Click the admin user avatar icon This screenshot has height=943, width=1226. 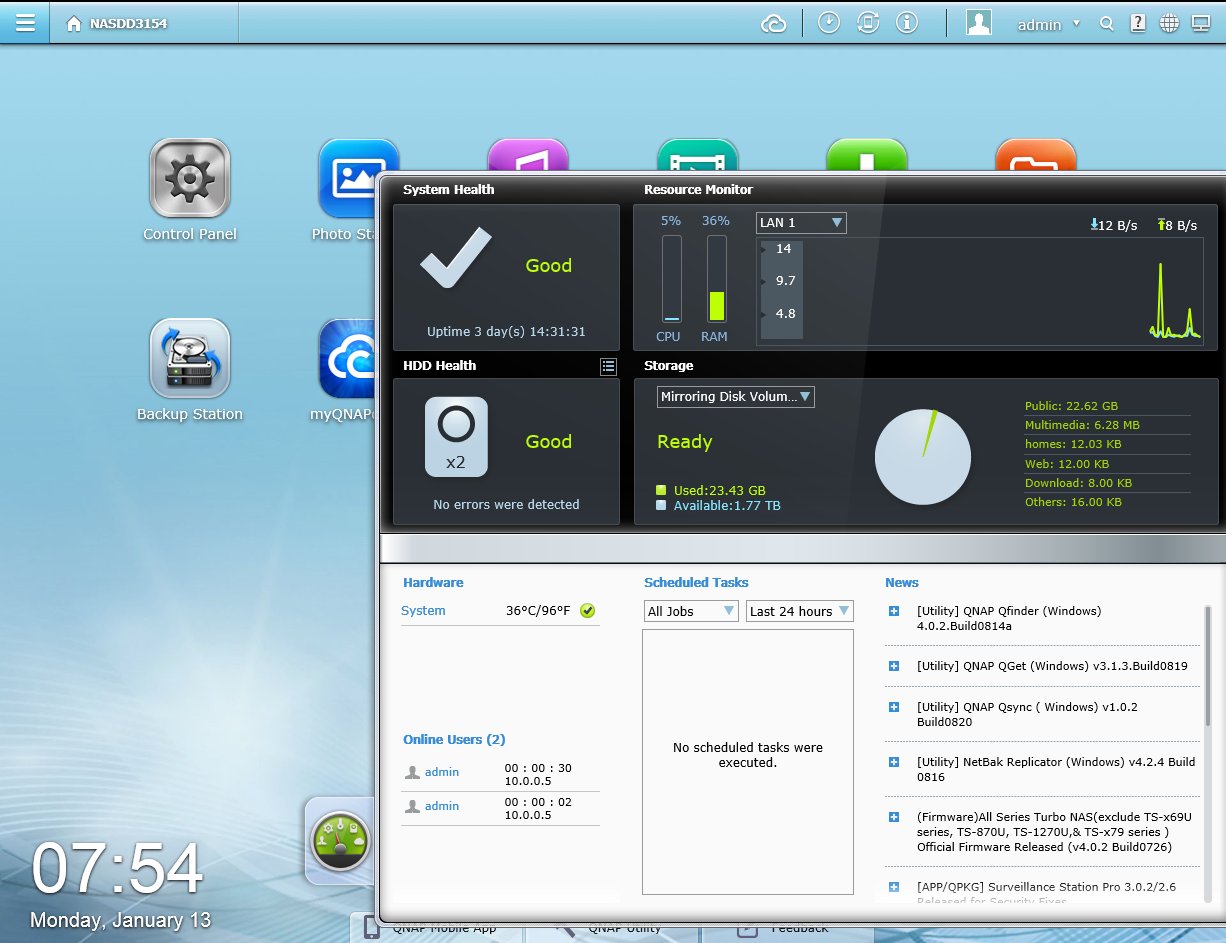979,23
